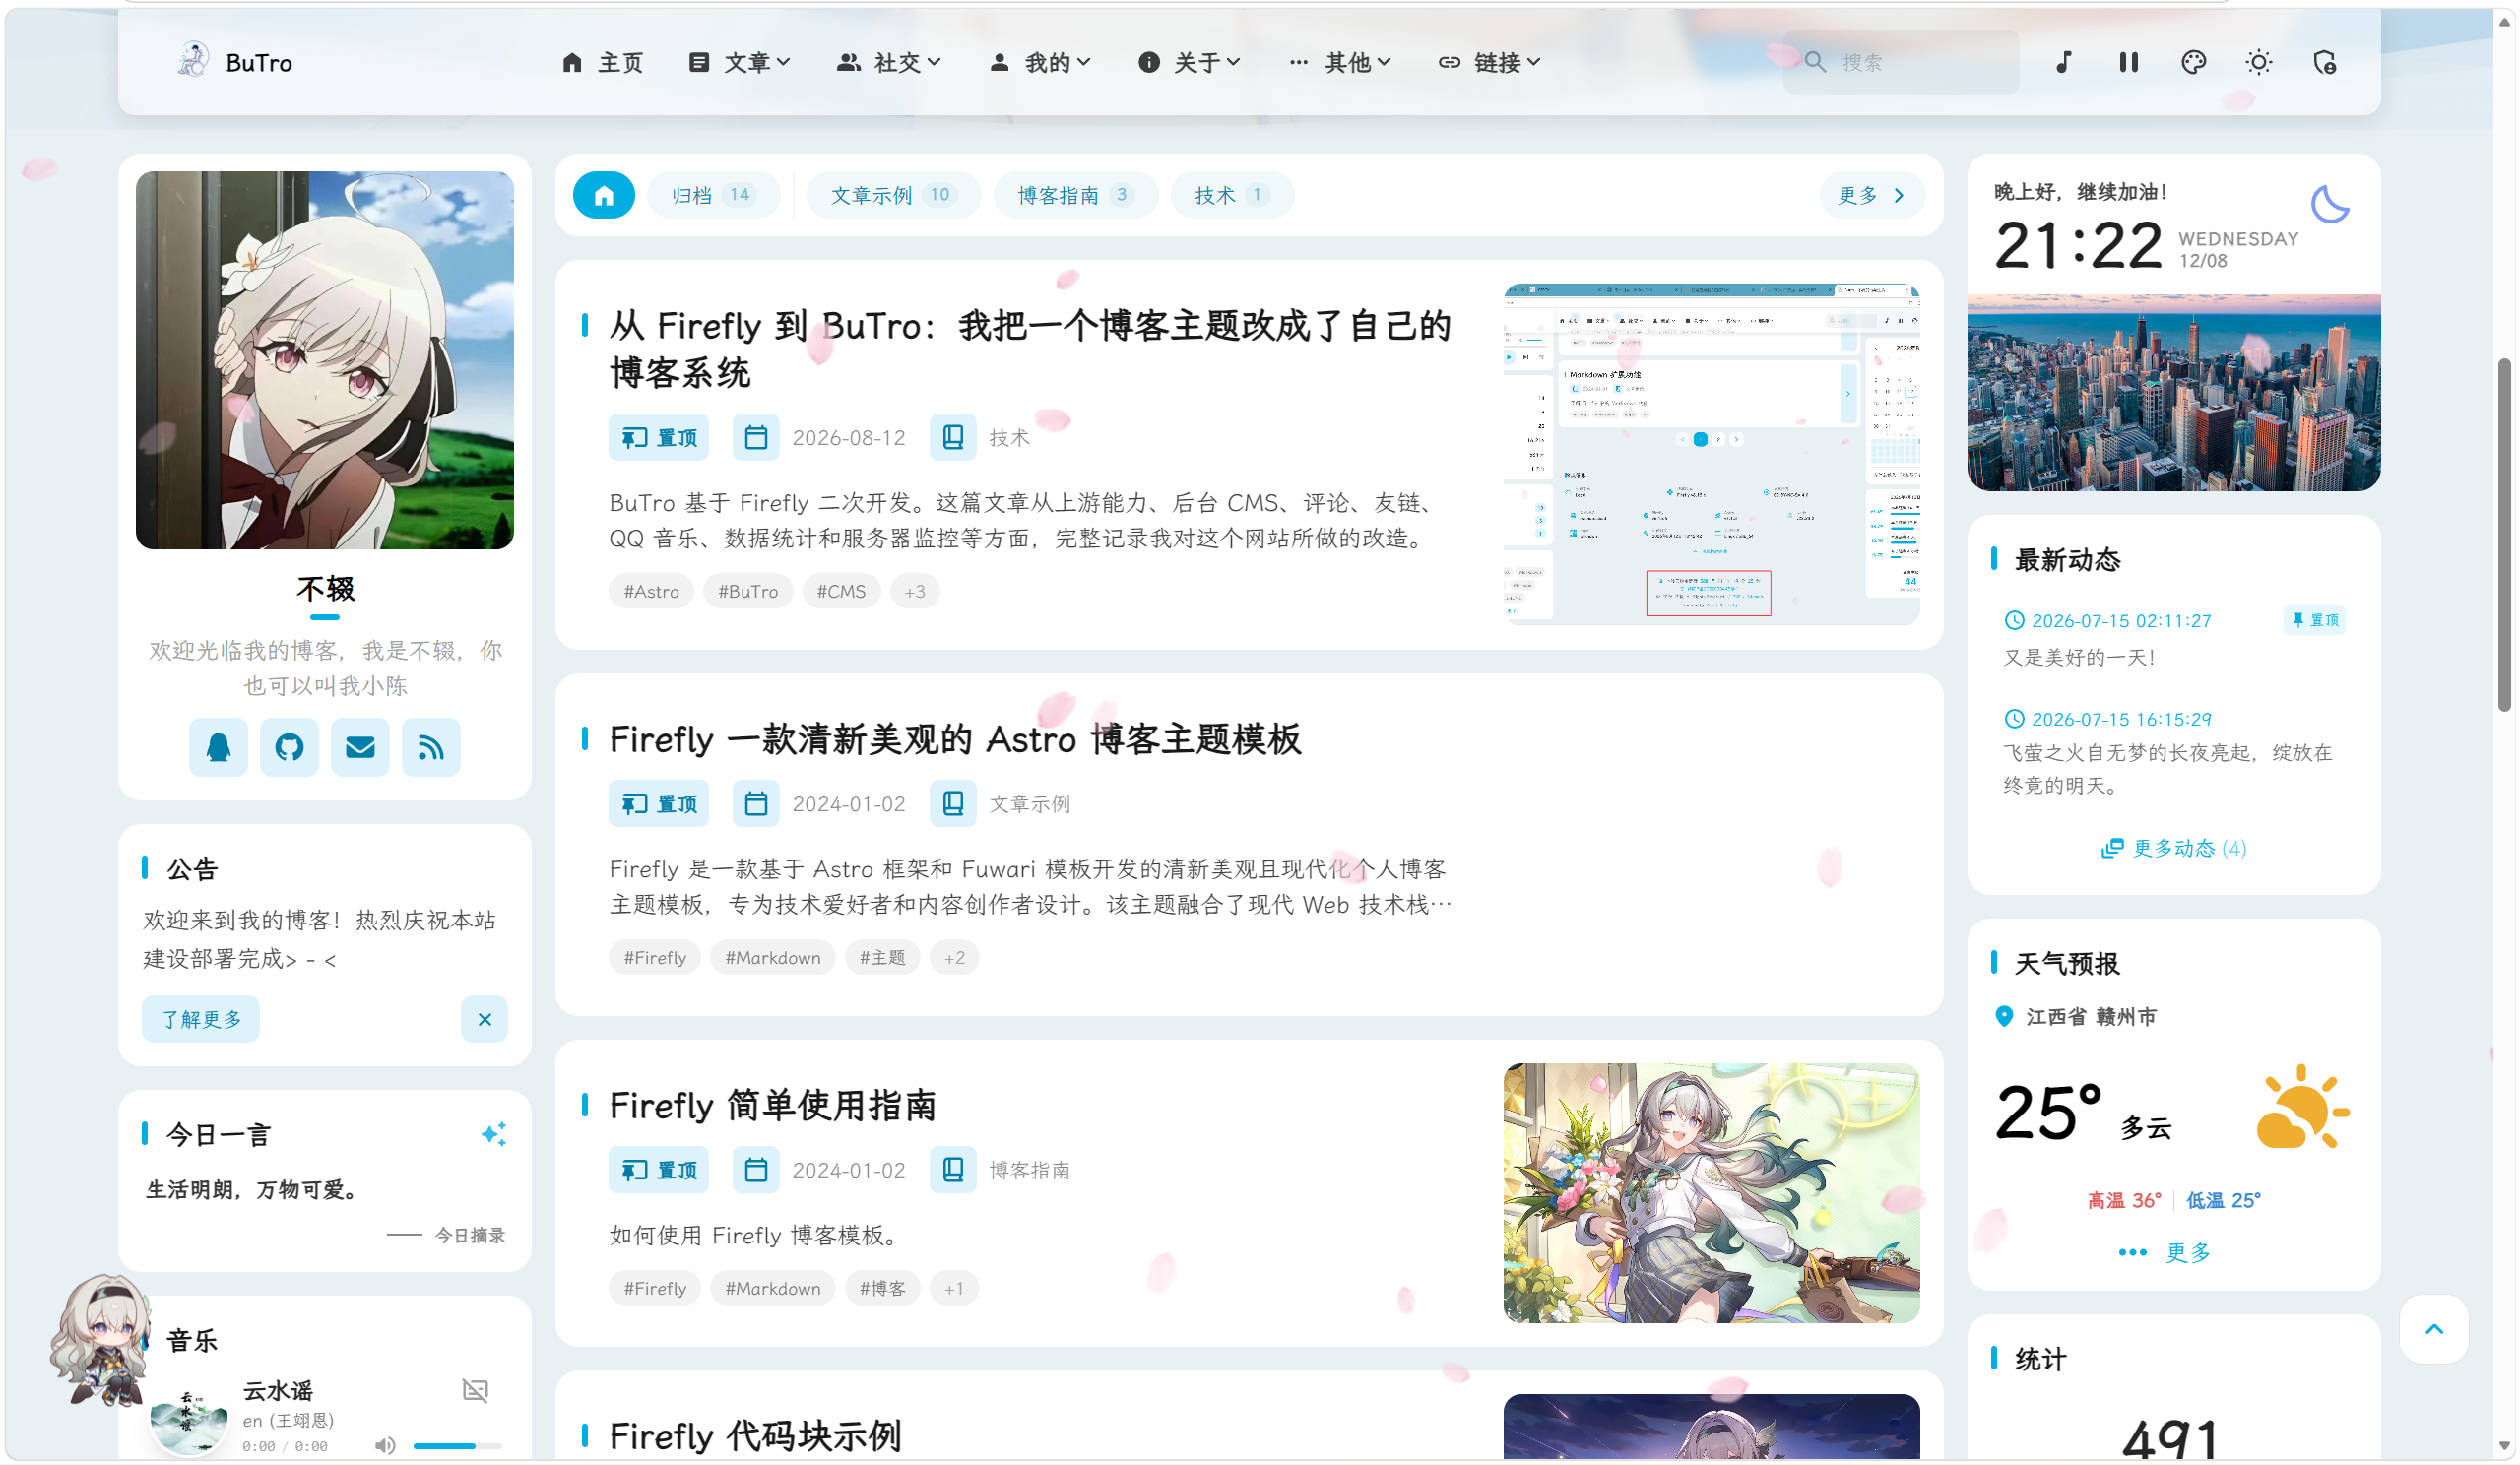Screen dimensions: 2520x1465
Task: Open the RSS feed icon
Action: pos(431,747)
